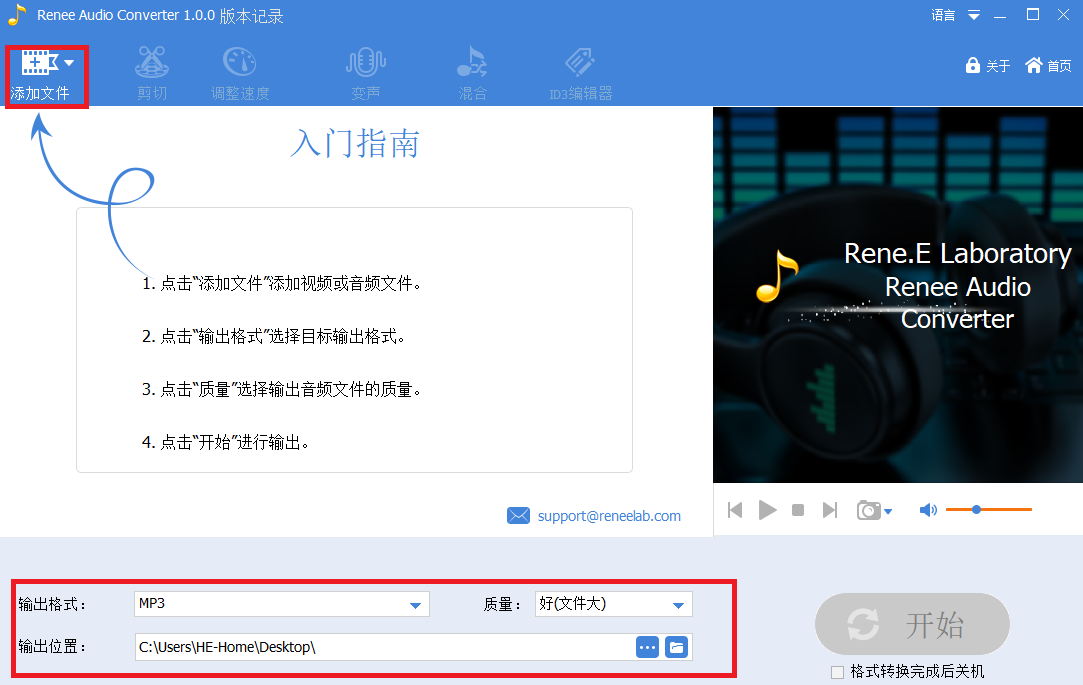1083x685 pixels.
Task: Open the 输出格式 MP3 dropdown
Action: click(x=282, y=604)
